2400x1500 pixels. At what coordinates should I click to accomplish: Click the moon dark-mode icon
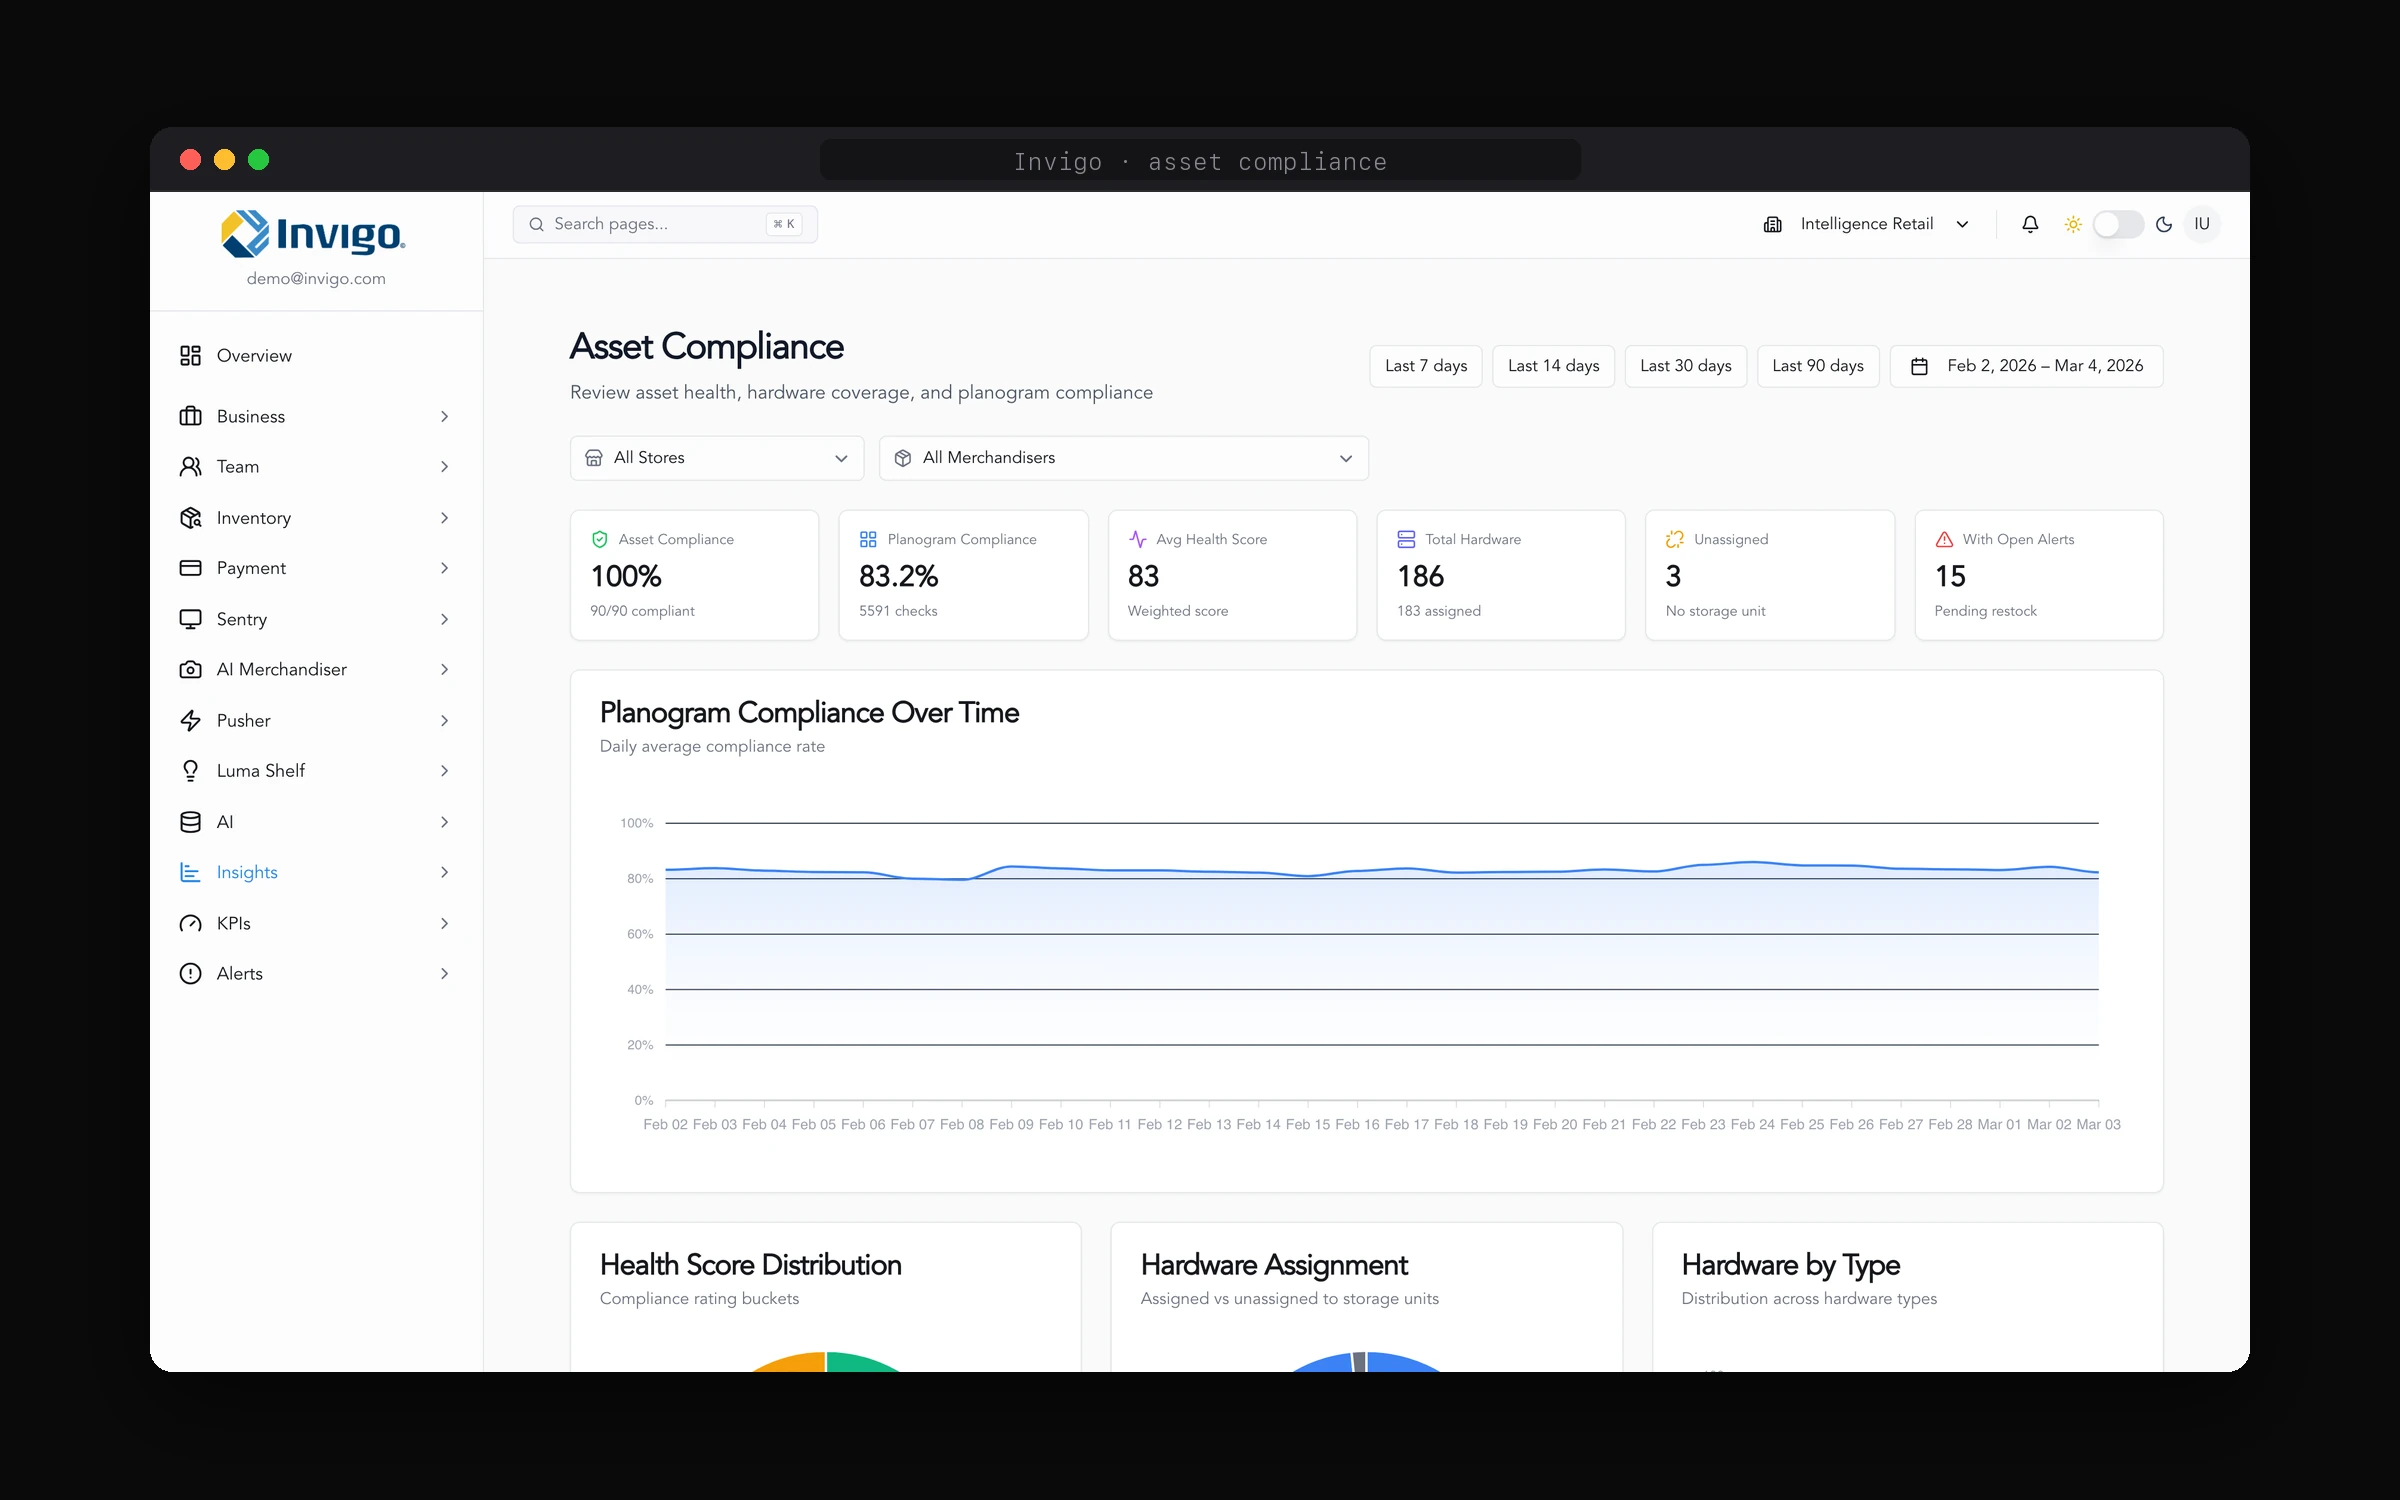2164,224
